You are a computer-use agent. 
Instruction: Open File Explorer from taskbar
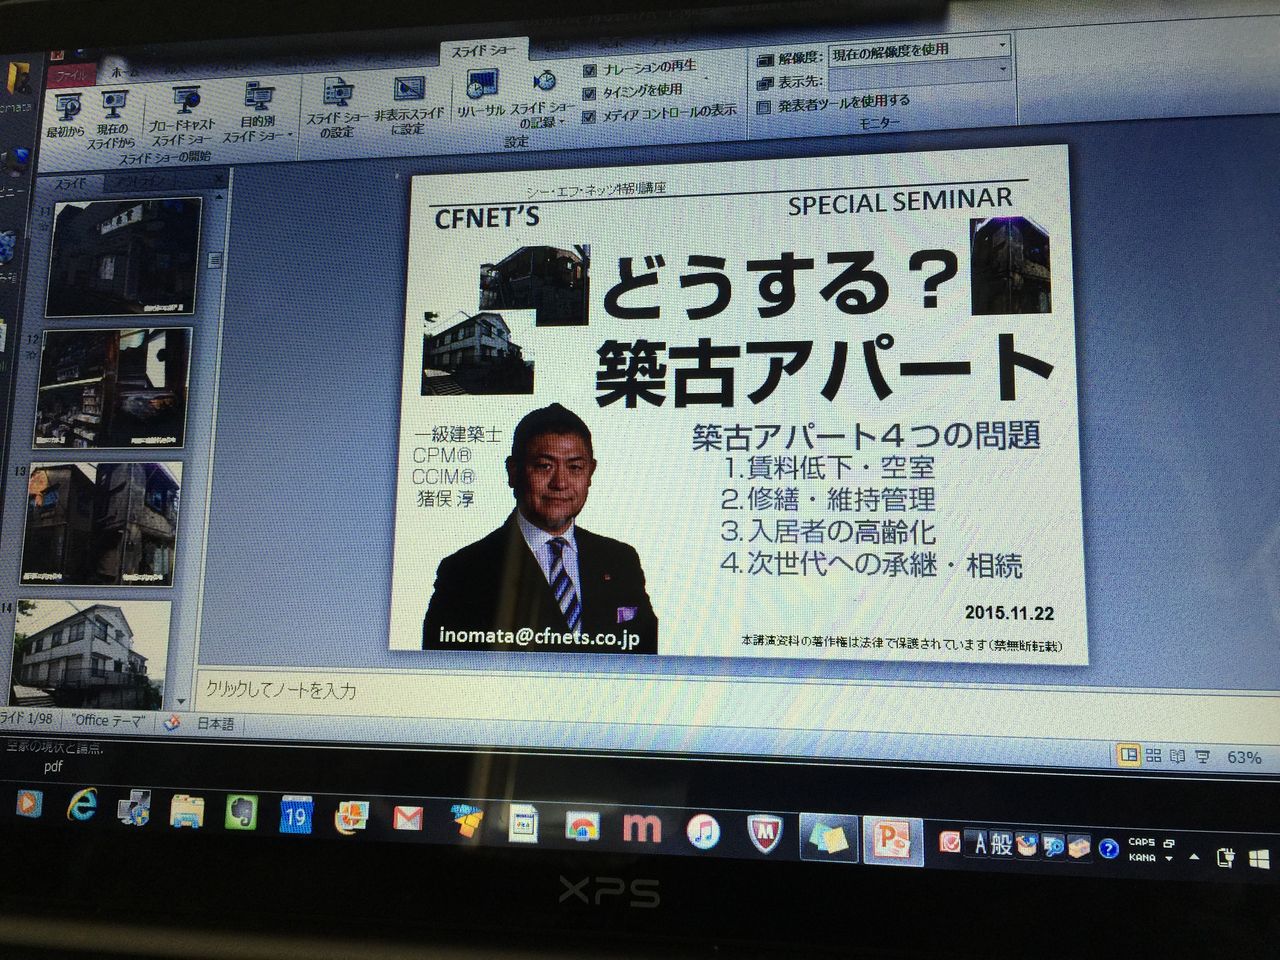(x=187, y=810)
